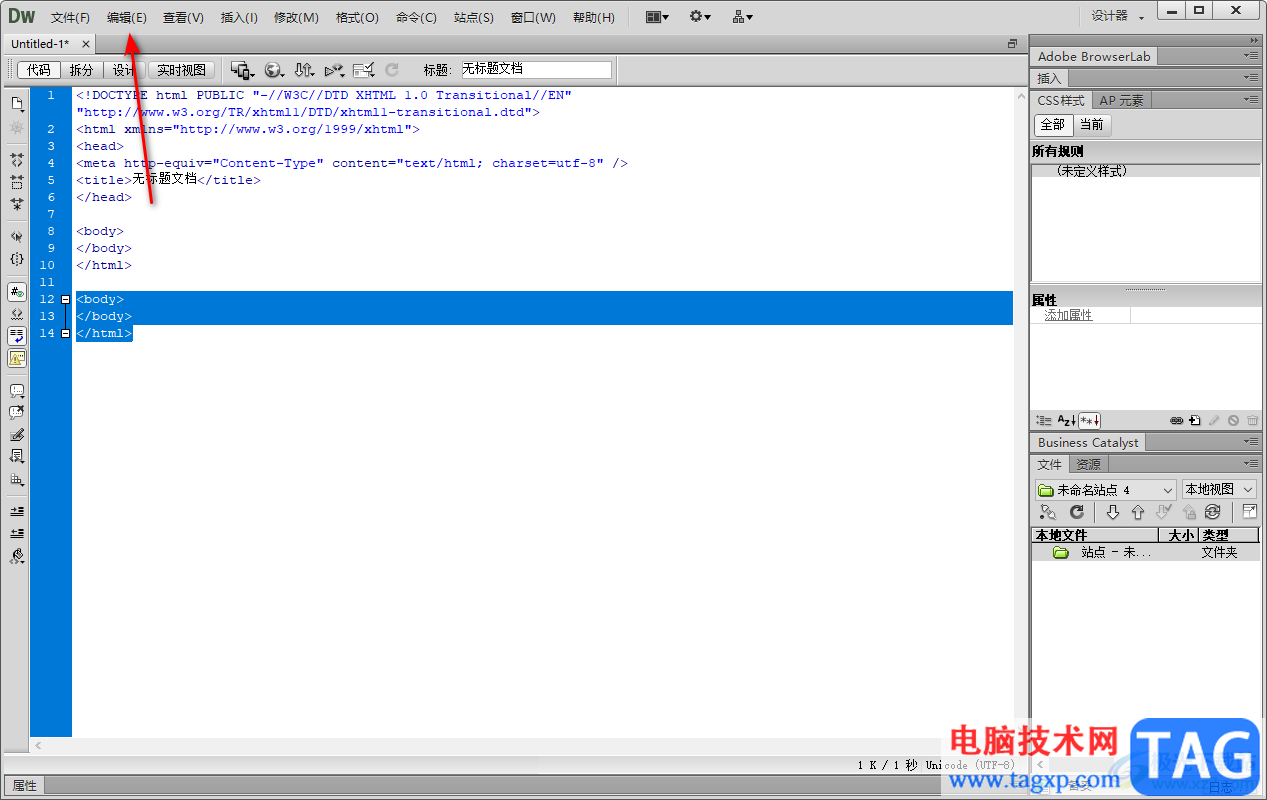Open Extend Dreamweaver gear dropdown
The image size is (1267, 800).
point(700,17)
